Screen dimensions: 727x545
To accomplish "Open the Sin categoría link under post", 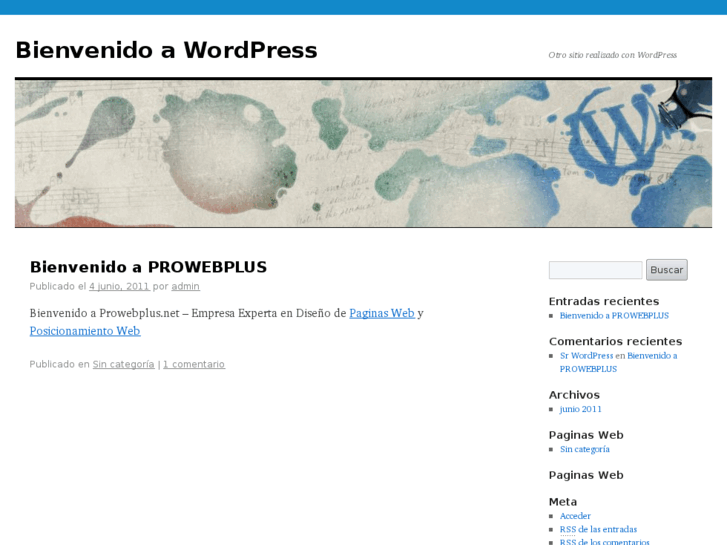I will [x=123, y=364].
